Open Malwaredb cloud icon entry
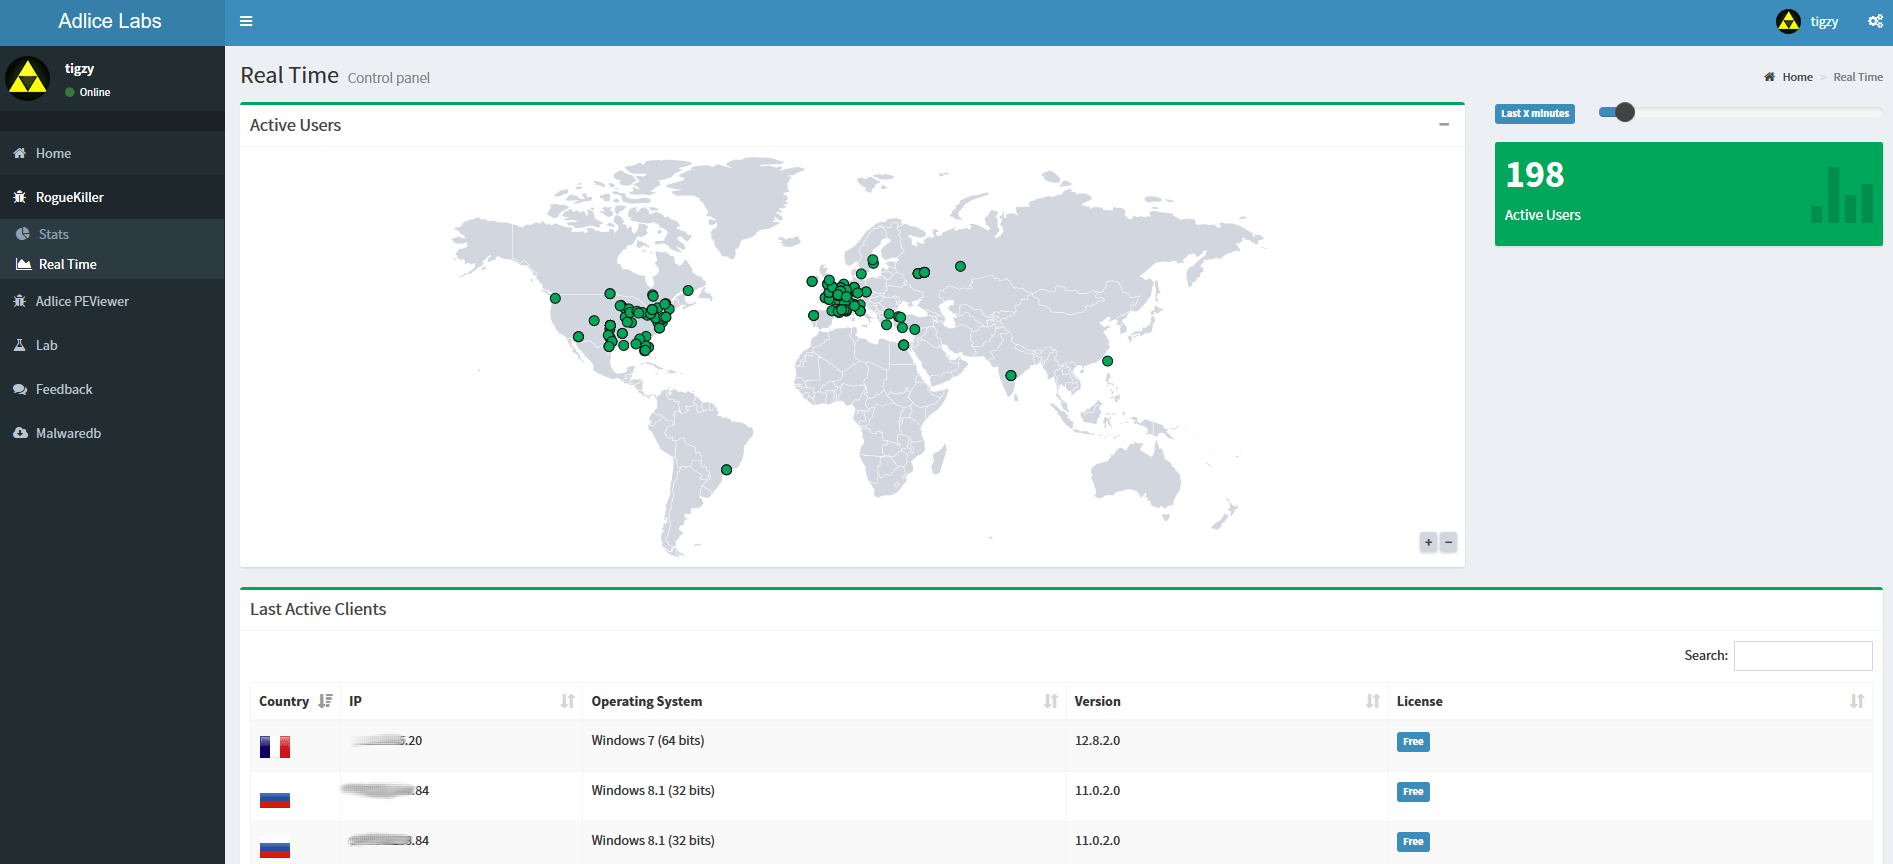This screenshot has width=1893, height=864. (20, 433)
